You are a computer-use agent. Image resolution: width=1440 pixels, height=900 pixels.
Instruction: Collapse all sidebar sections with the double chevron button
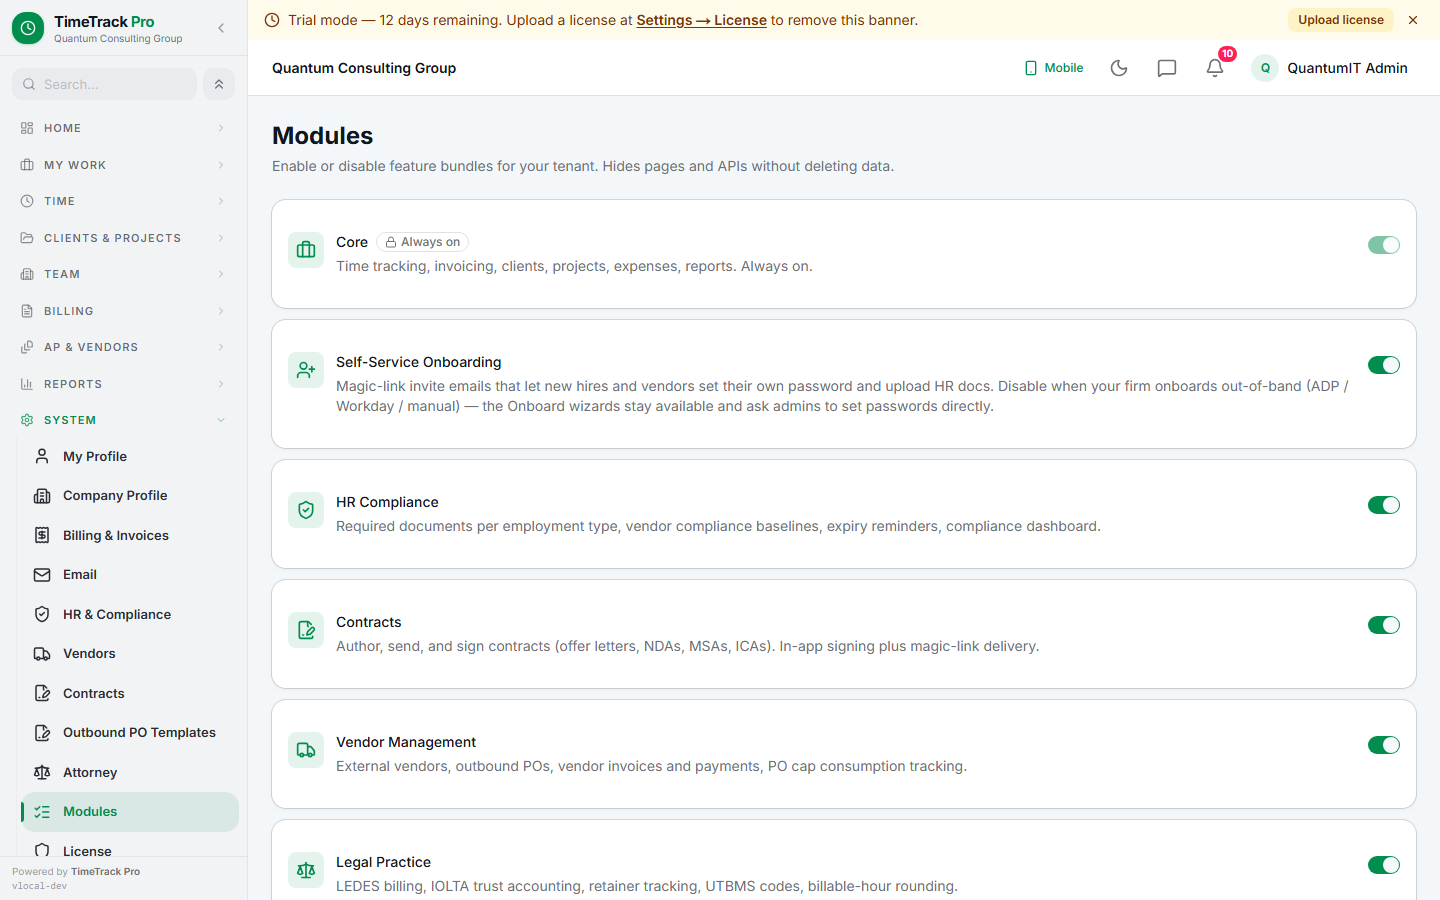(219, 84)
